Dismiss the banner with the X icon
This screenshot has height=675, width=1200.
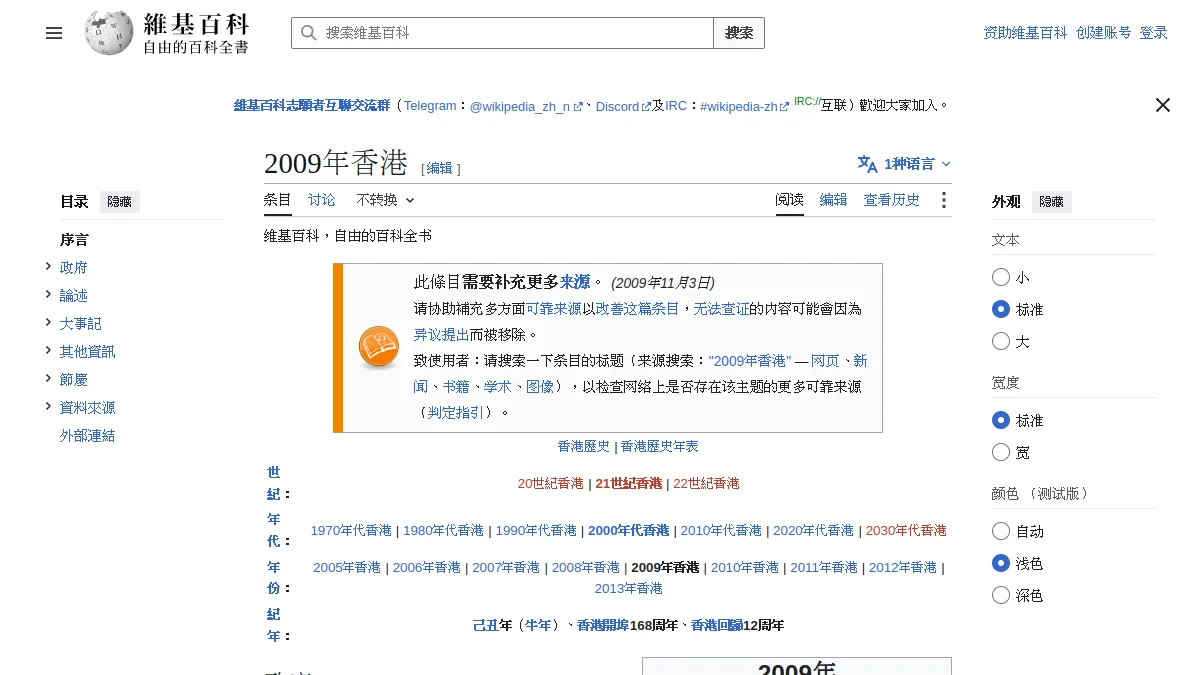click(1163, 105)
